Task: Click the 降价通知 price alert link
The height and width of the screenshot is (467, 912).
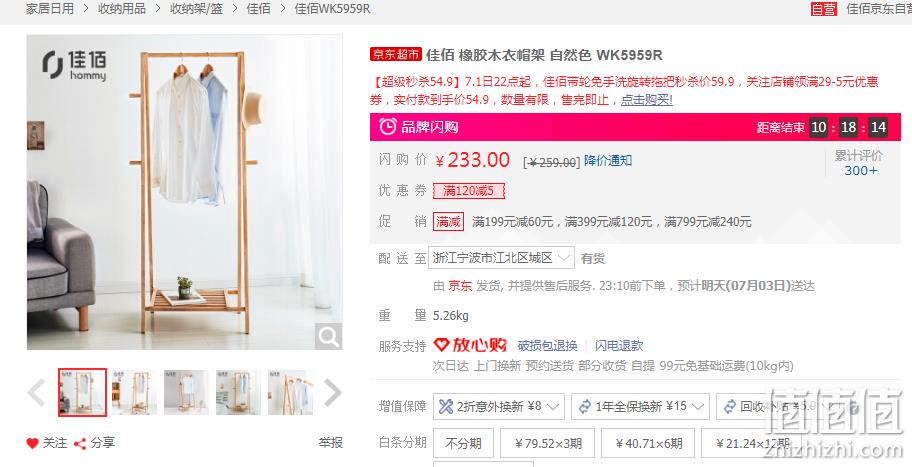Action: 608,161
